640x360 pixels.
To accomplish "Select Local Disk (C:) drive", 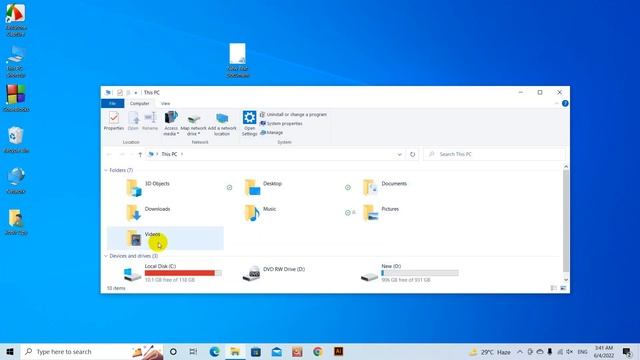I will (165, 273).
